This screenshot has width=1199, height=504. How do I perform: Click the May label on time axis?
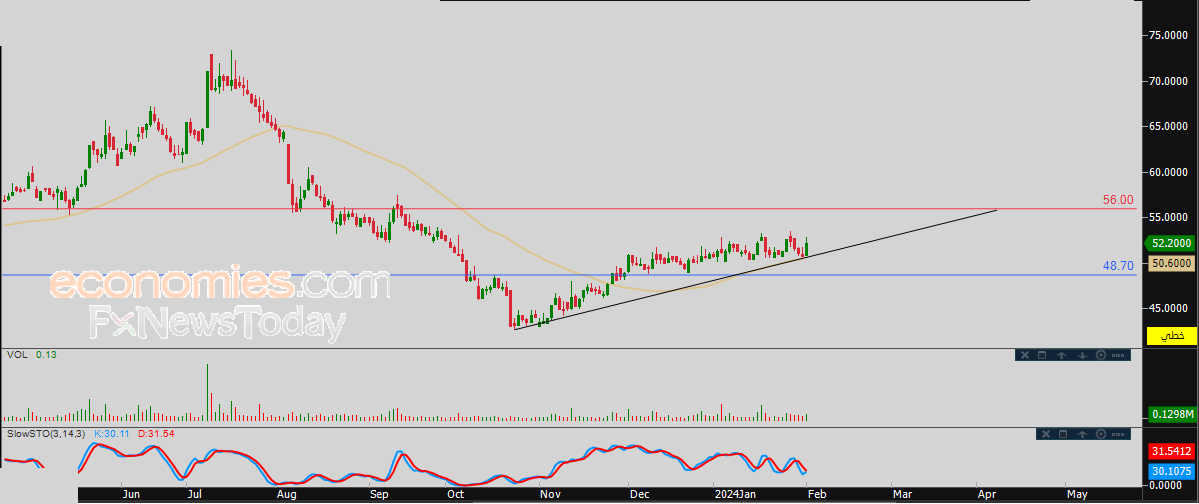click(x=1077, y=495)
